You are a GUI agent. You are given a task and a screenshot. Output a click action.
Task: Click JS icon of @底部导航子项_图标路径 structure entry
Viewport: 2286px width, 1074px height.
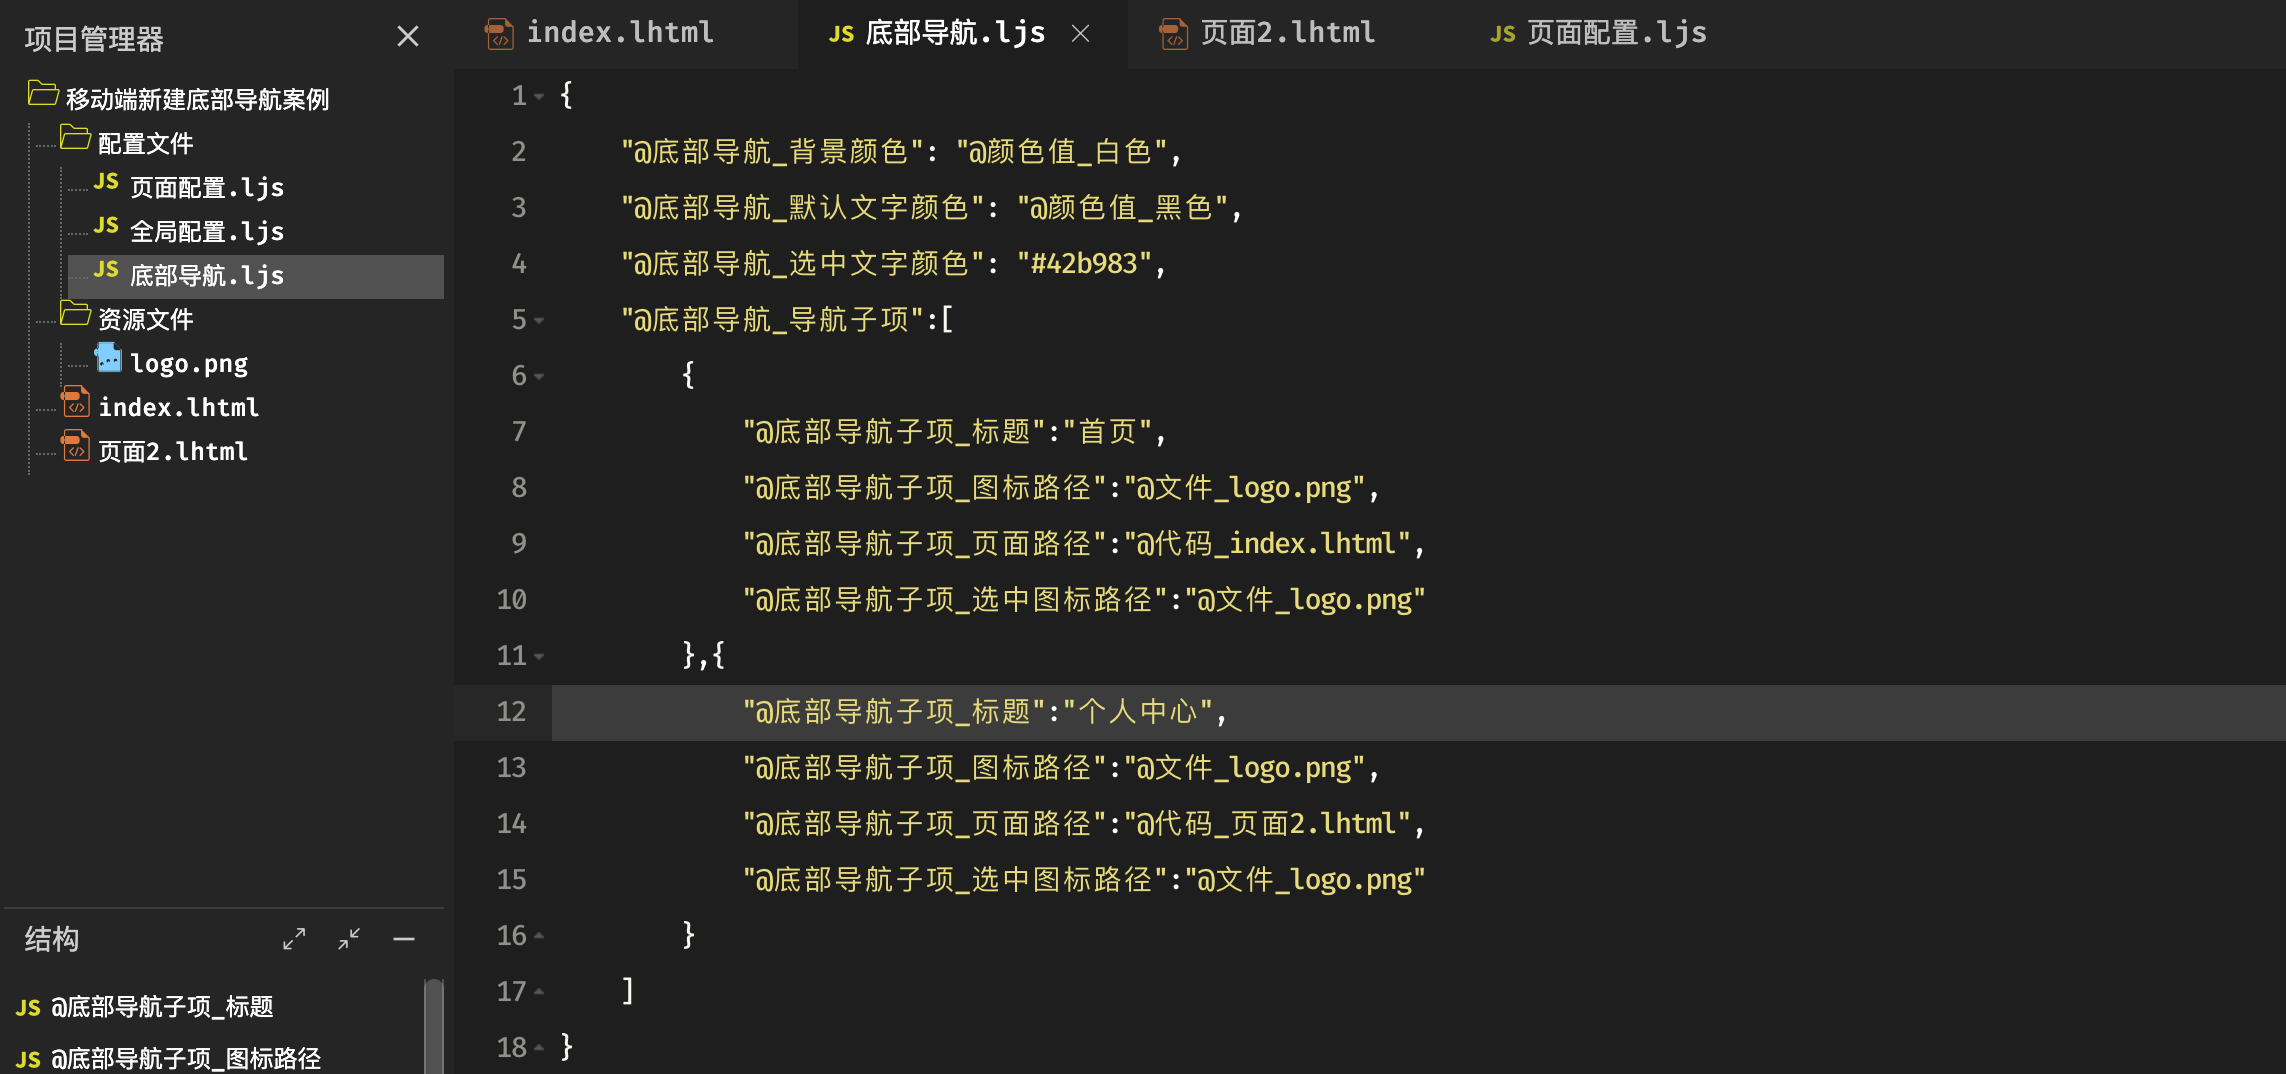28,1060
